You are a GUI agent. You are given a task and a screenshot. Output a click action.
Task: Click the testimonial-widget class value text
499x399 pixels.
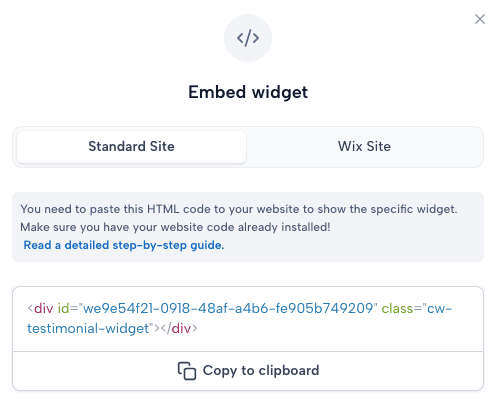click(x=88, y=329)
